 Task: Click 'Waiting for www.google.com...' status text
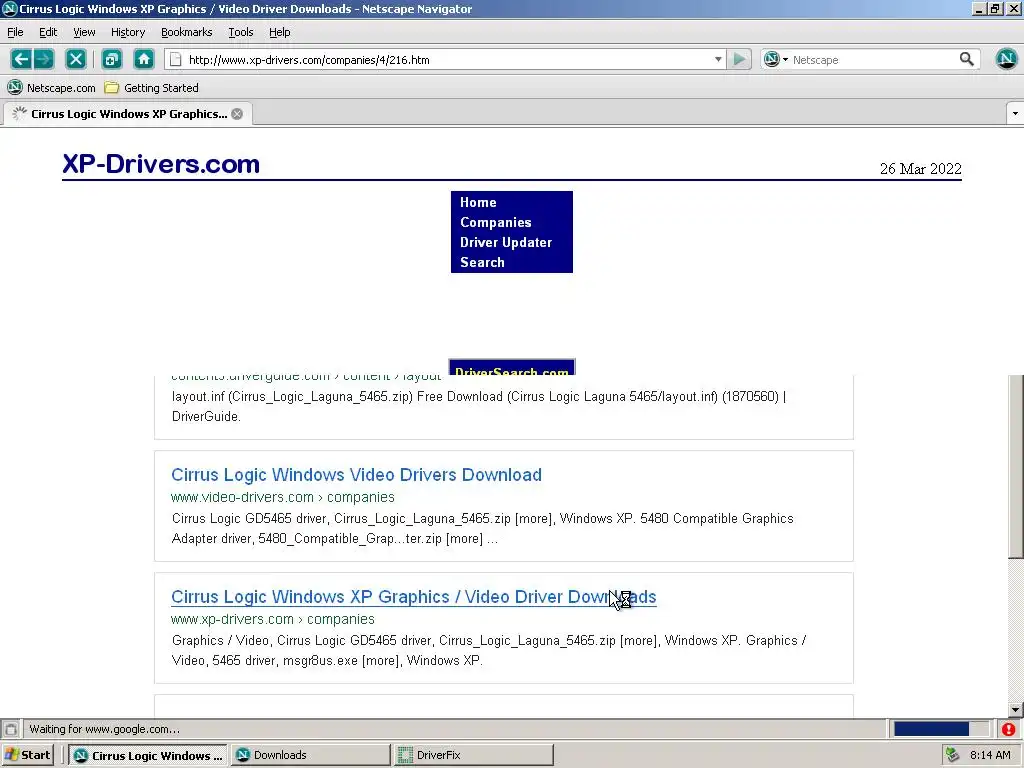coord(104,729)
